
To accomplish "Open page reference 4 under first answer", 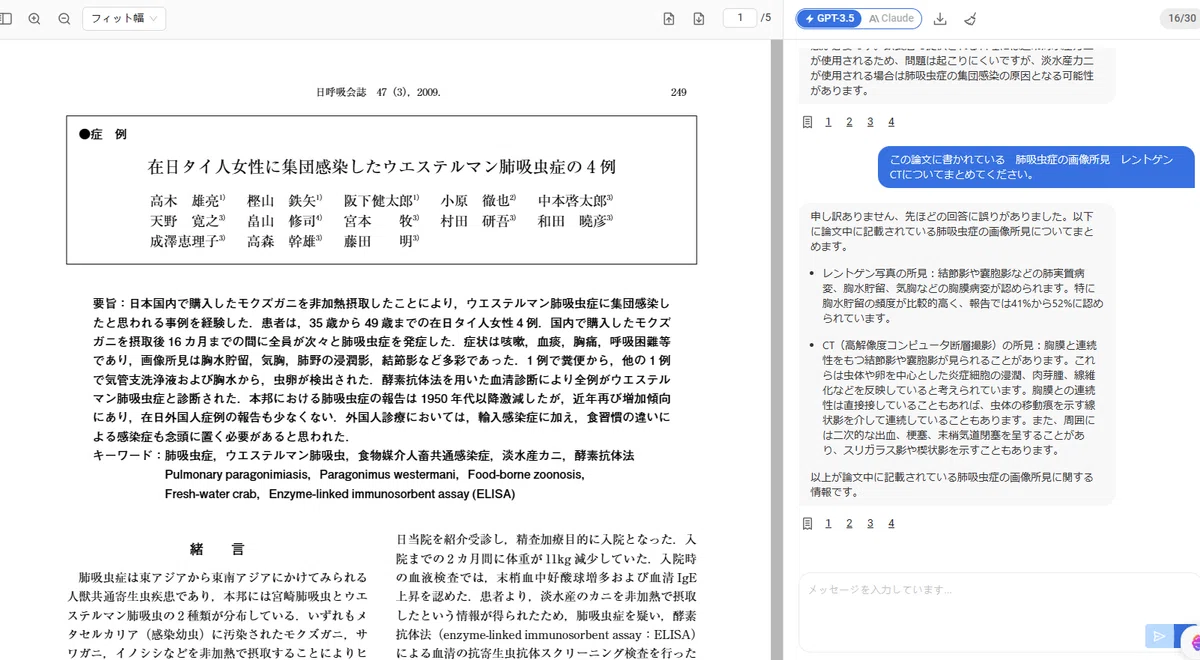I will pyautogui.click(x=891, y=122).
